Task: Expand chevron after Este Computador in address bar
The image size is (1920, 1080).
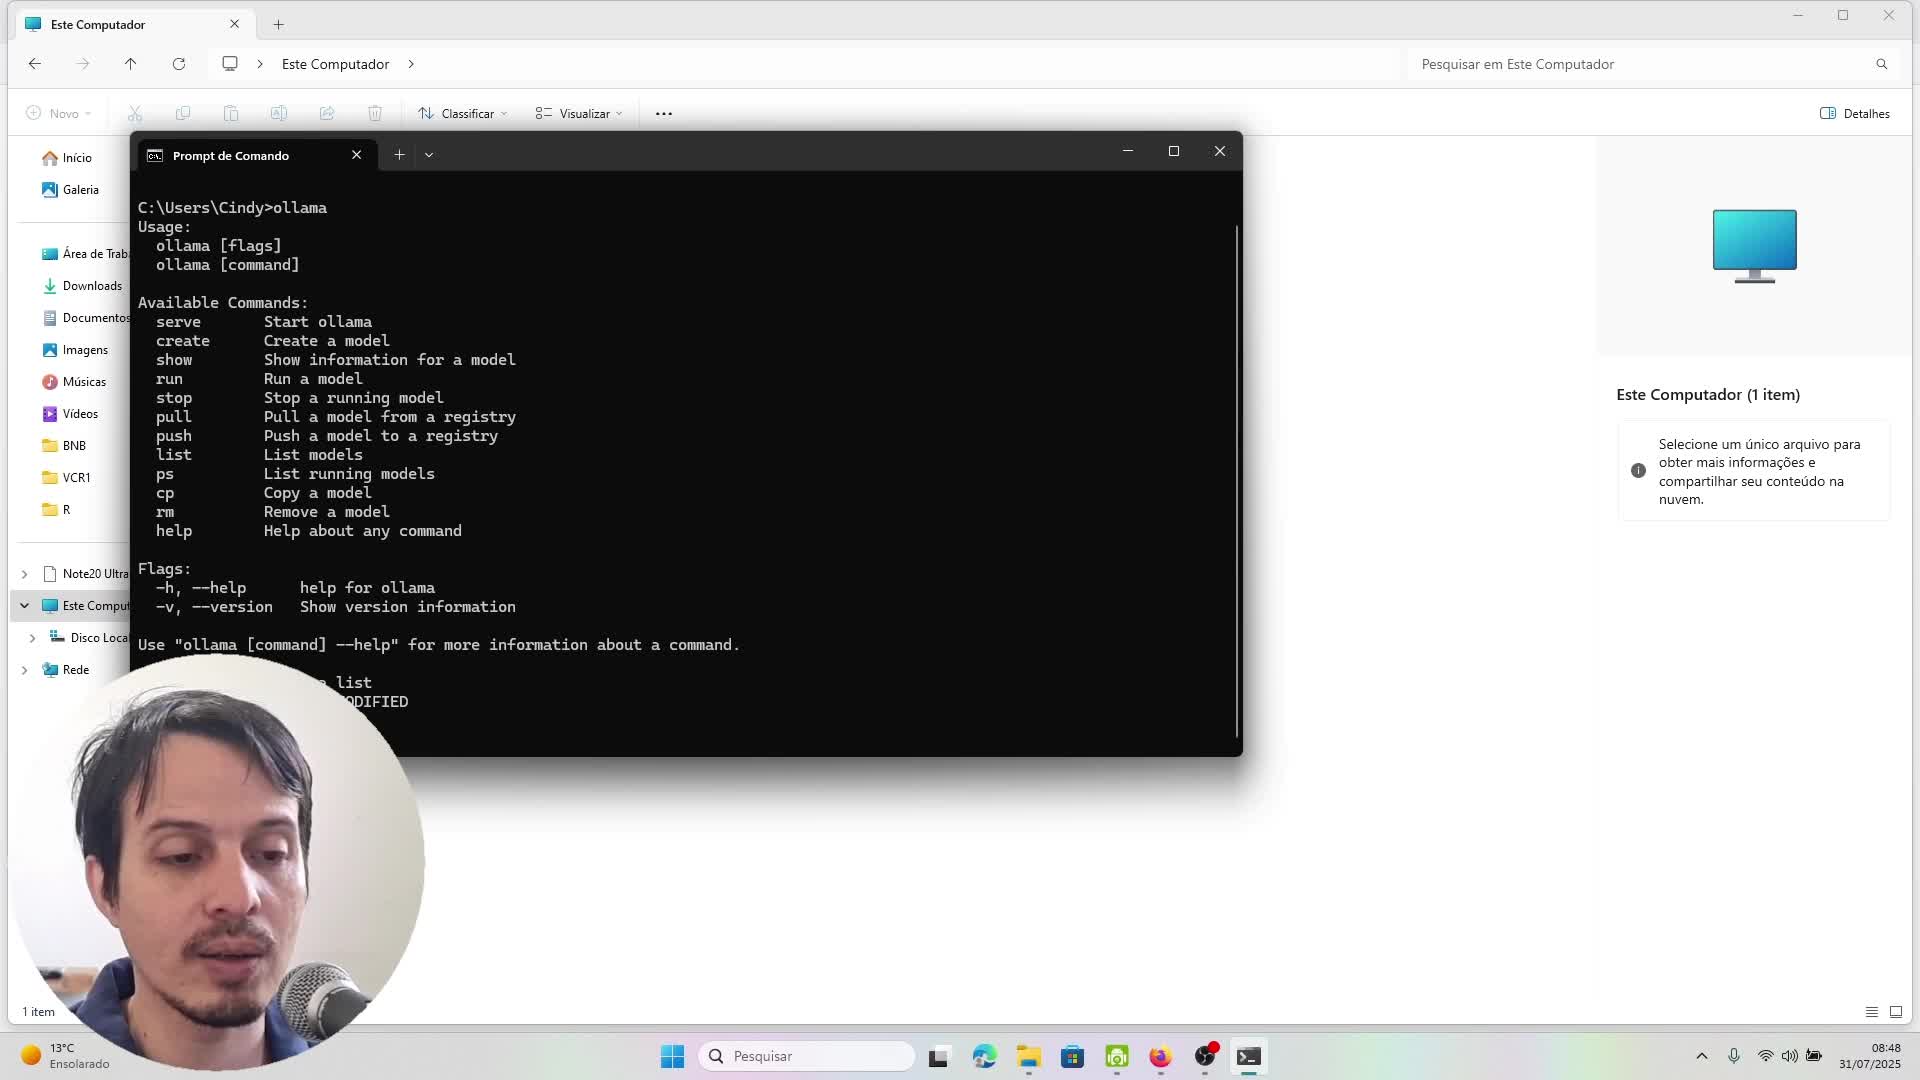Action: [411, 64]
